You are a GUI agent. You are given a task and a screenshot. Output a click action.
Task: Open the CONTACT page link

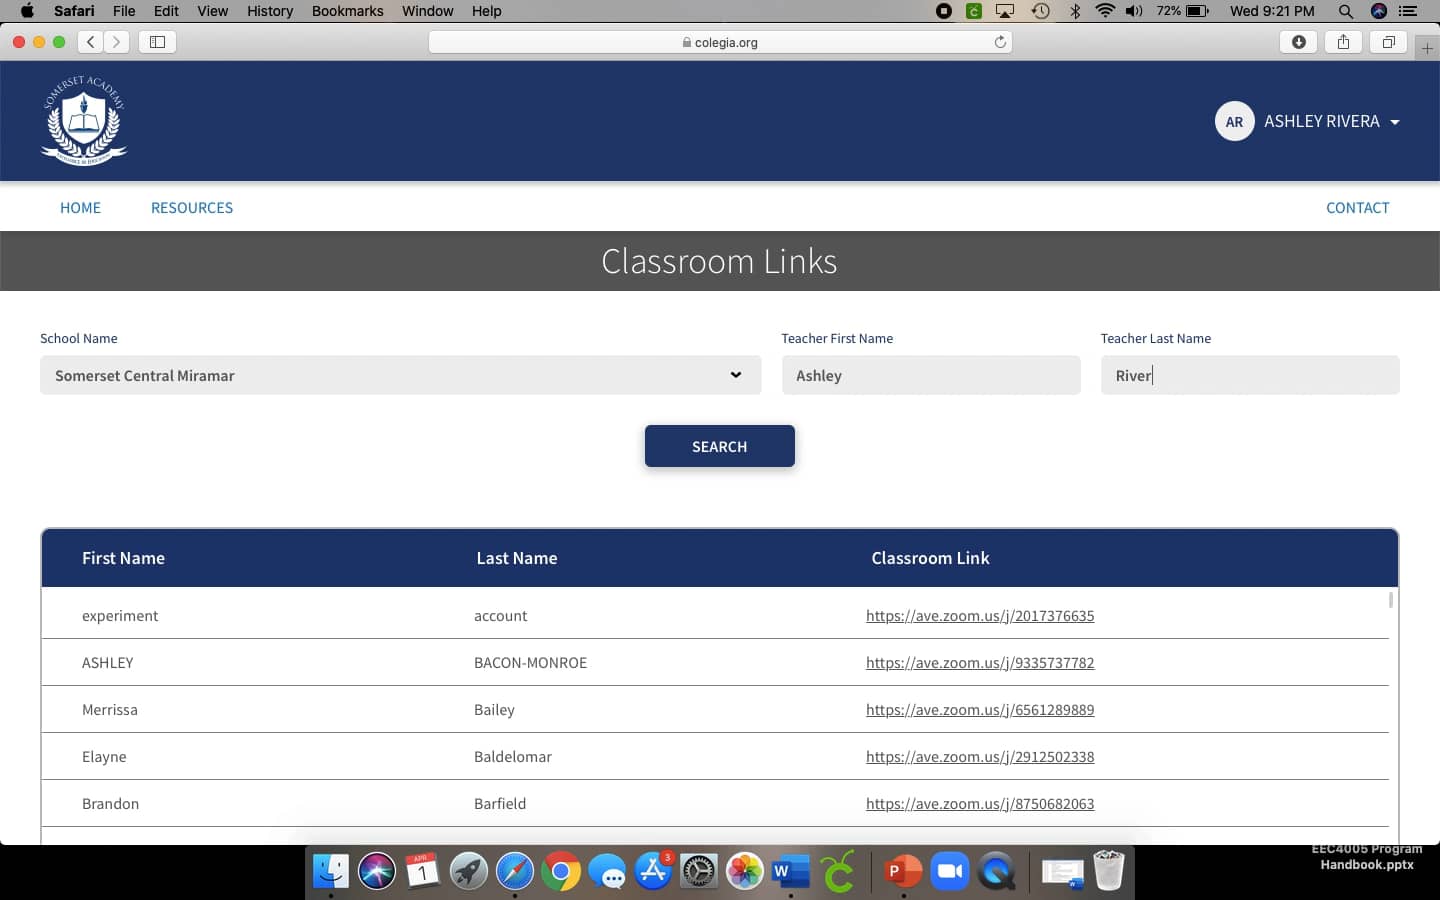click(x=1357, y=208)
